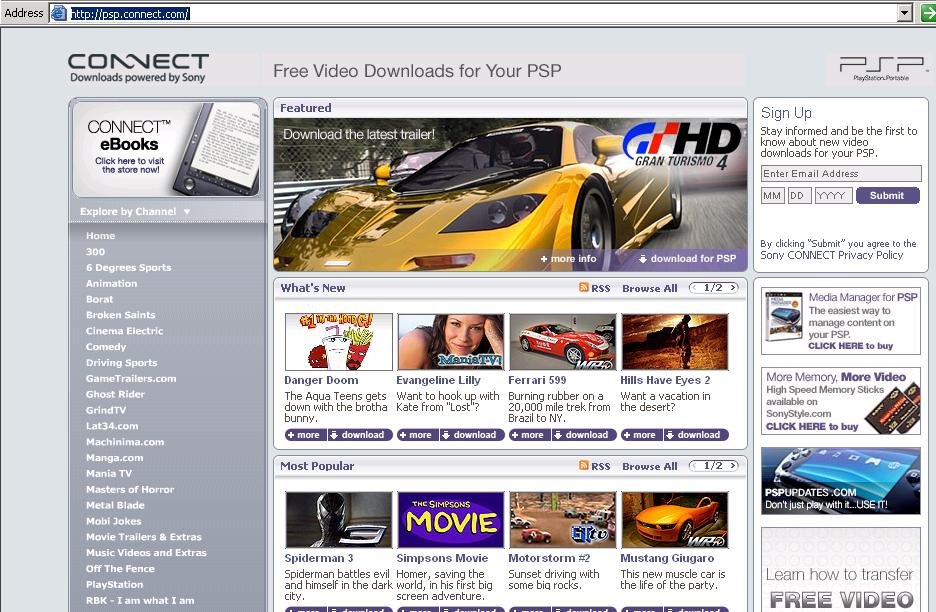Download the Gran Turismo trailer for PSP
This screenshot has width=936, height=612.
[687, 259]
